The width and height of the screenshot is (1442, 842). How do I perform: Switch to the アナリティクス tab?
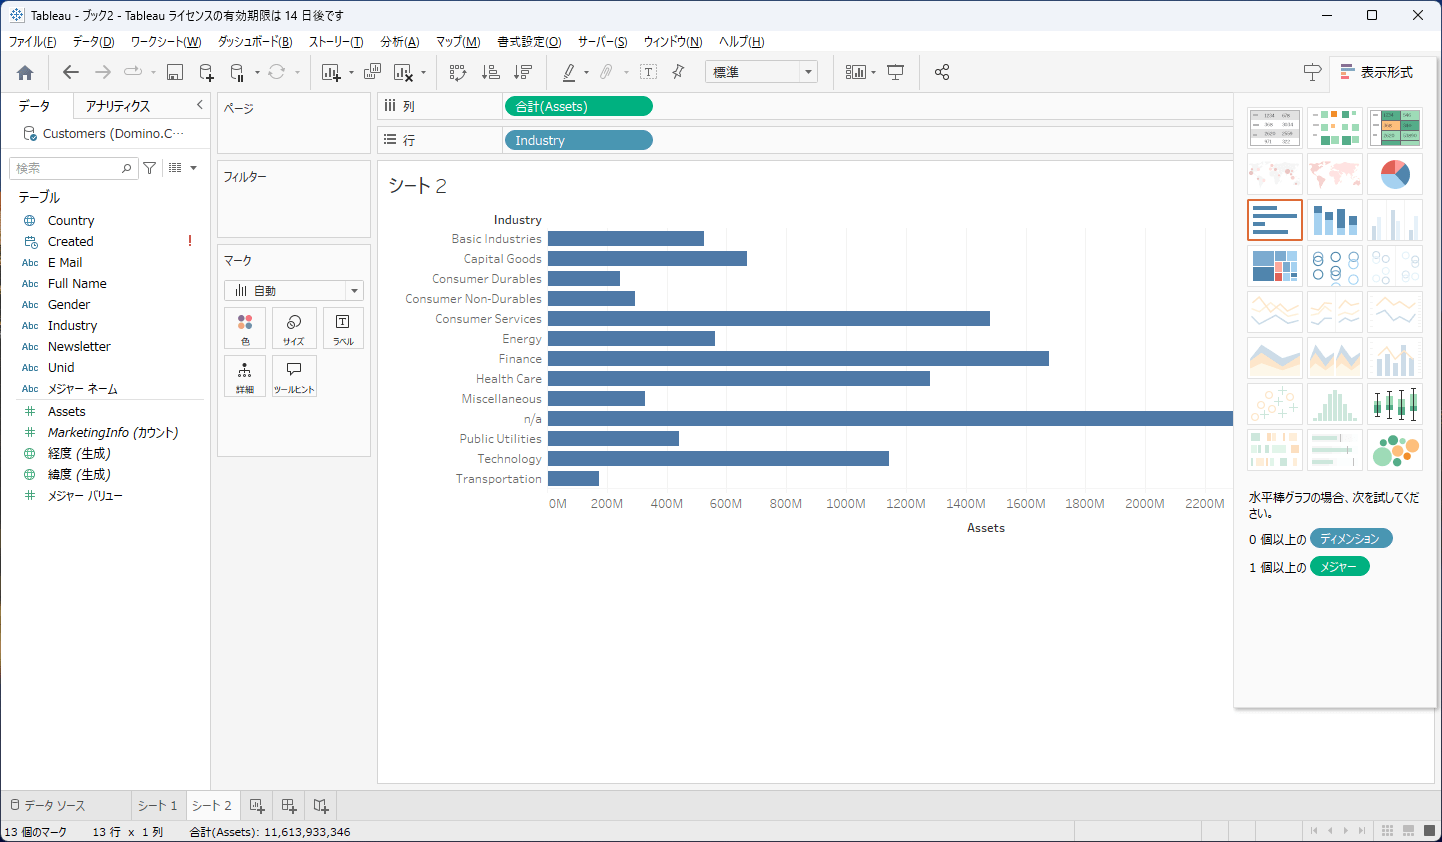(x=118, y=106)
